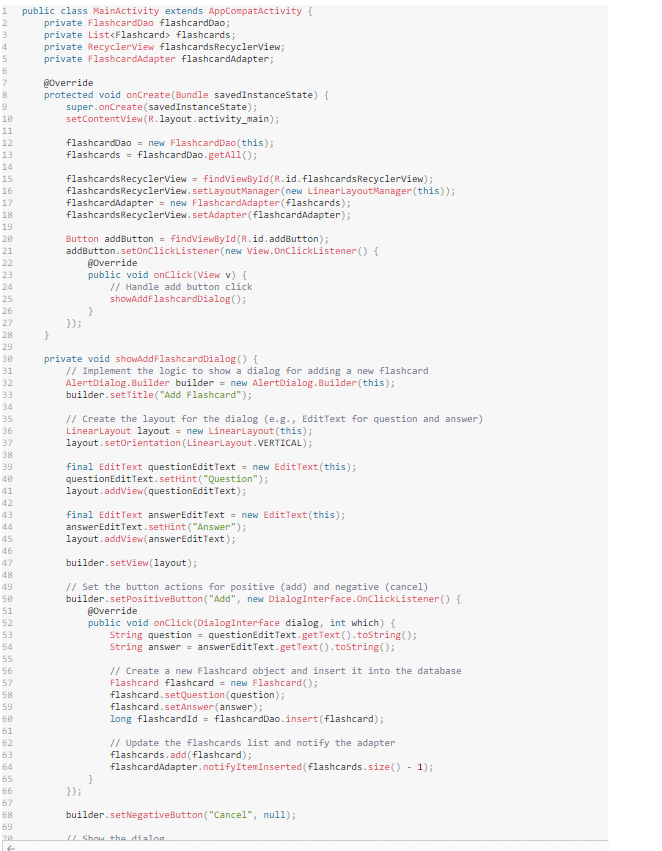Click 'flashcards = flashcardDao.getAll();' line
This screenshot has width=662, height=851.
click(x=162, y=155)
